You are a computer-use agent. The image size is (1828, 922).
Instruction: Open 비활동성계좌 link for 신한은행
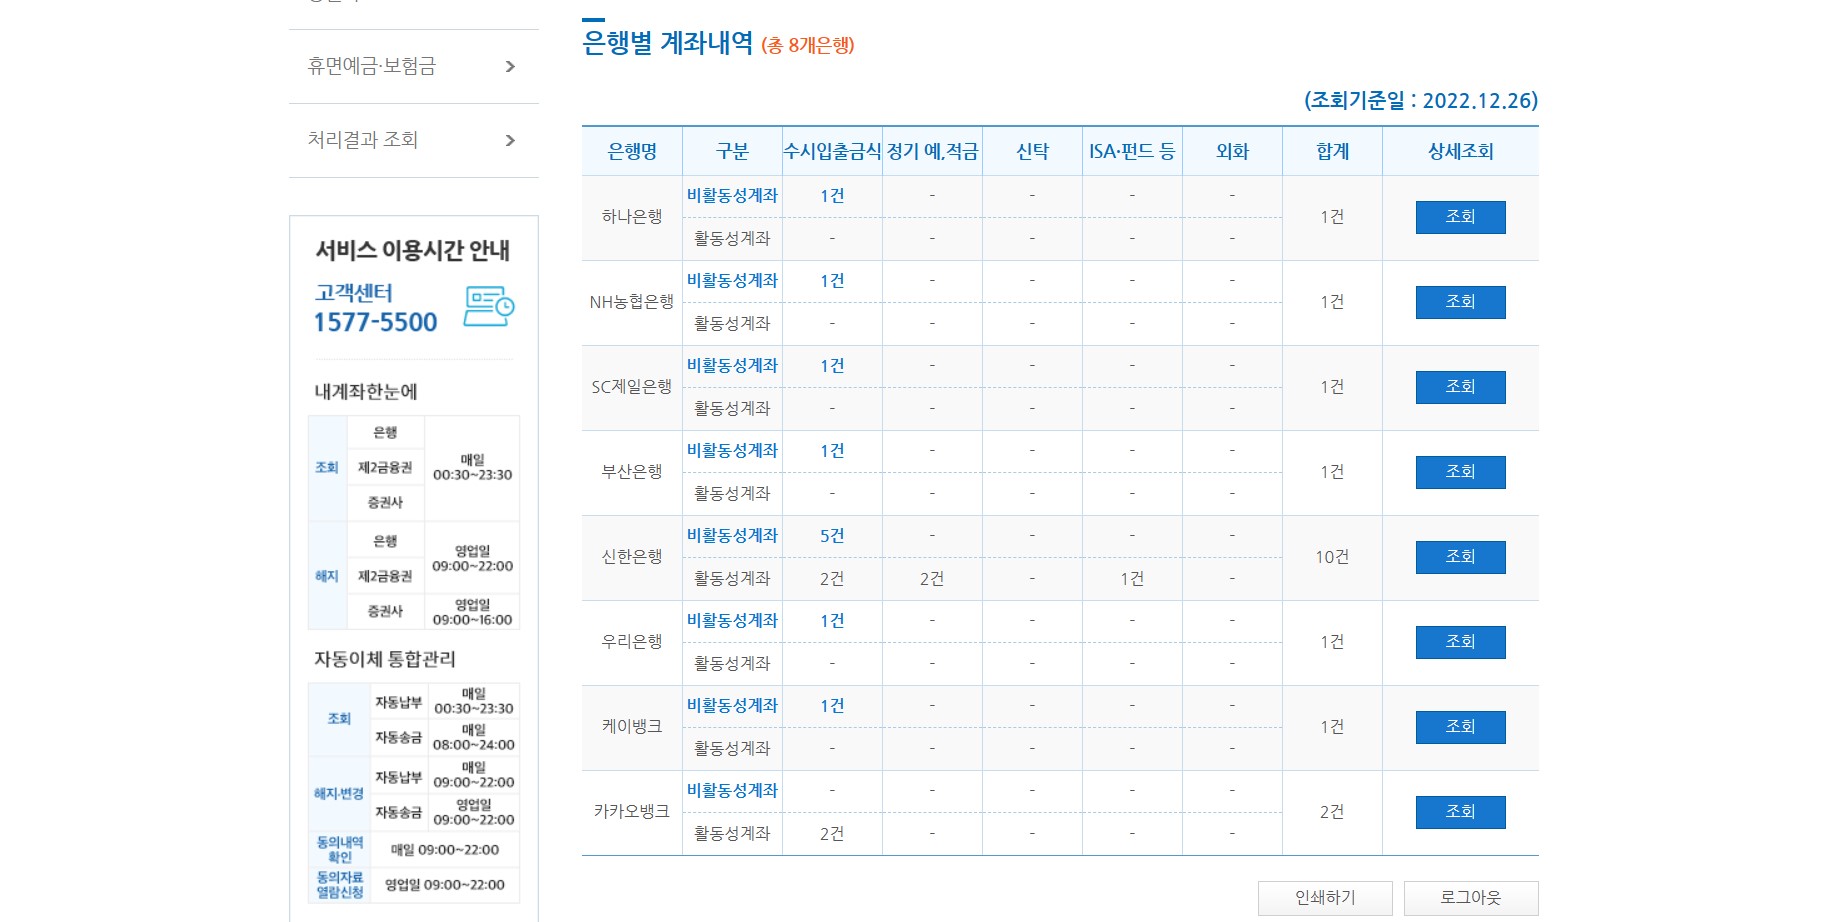pos(732,535)
